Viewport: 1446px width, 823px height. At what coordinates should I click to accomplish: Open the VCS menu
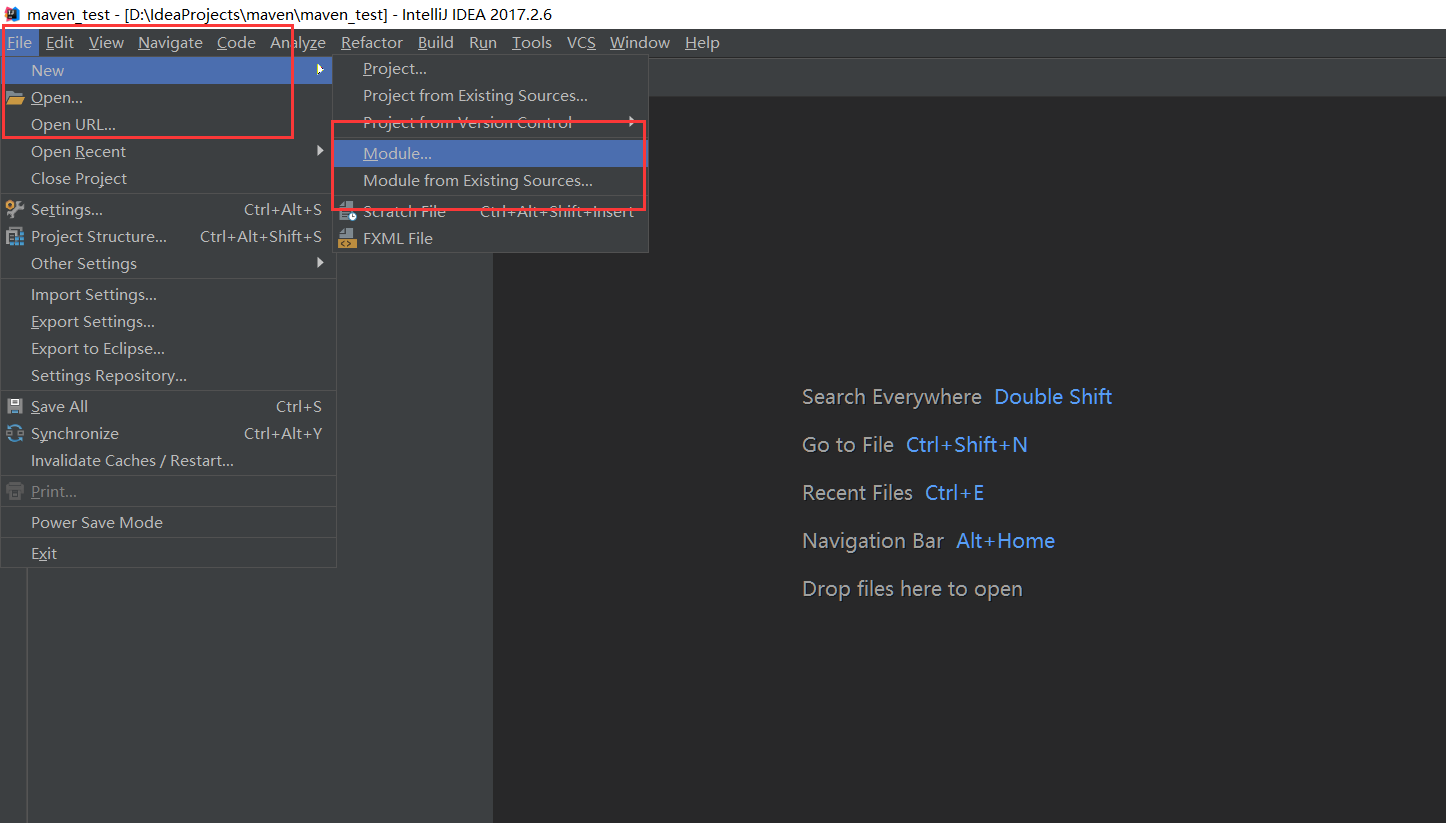581,42
